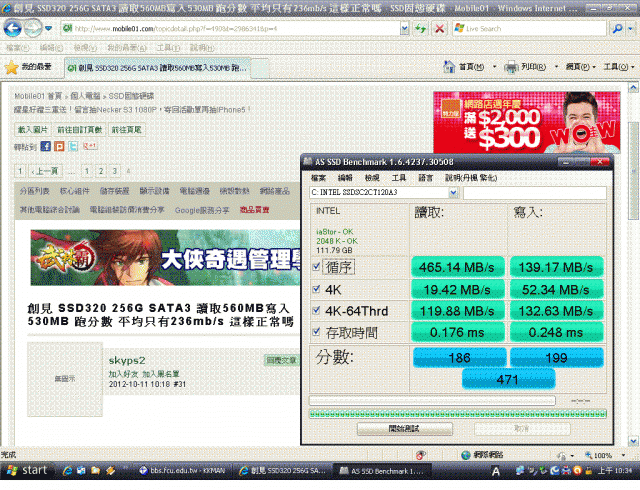Click the Google +1 share icon

(x=90, y=145)
